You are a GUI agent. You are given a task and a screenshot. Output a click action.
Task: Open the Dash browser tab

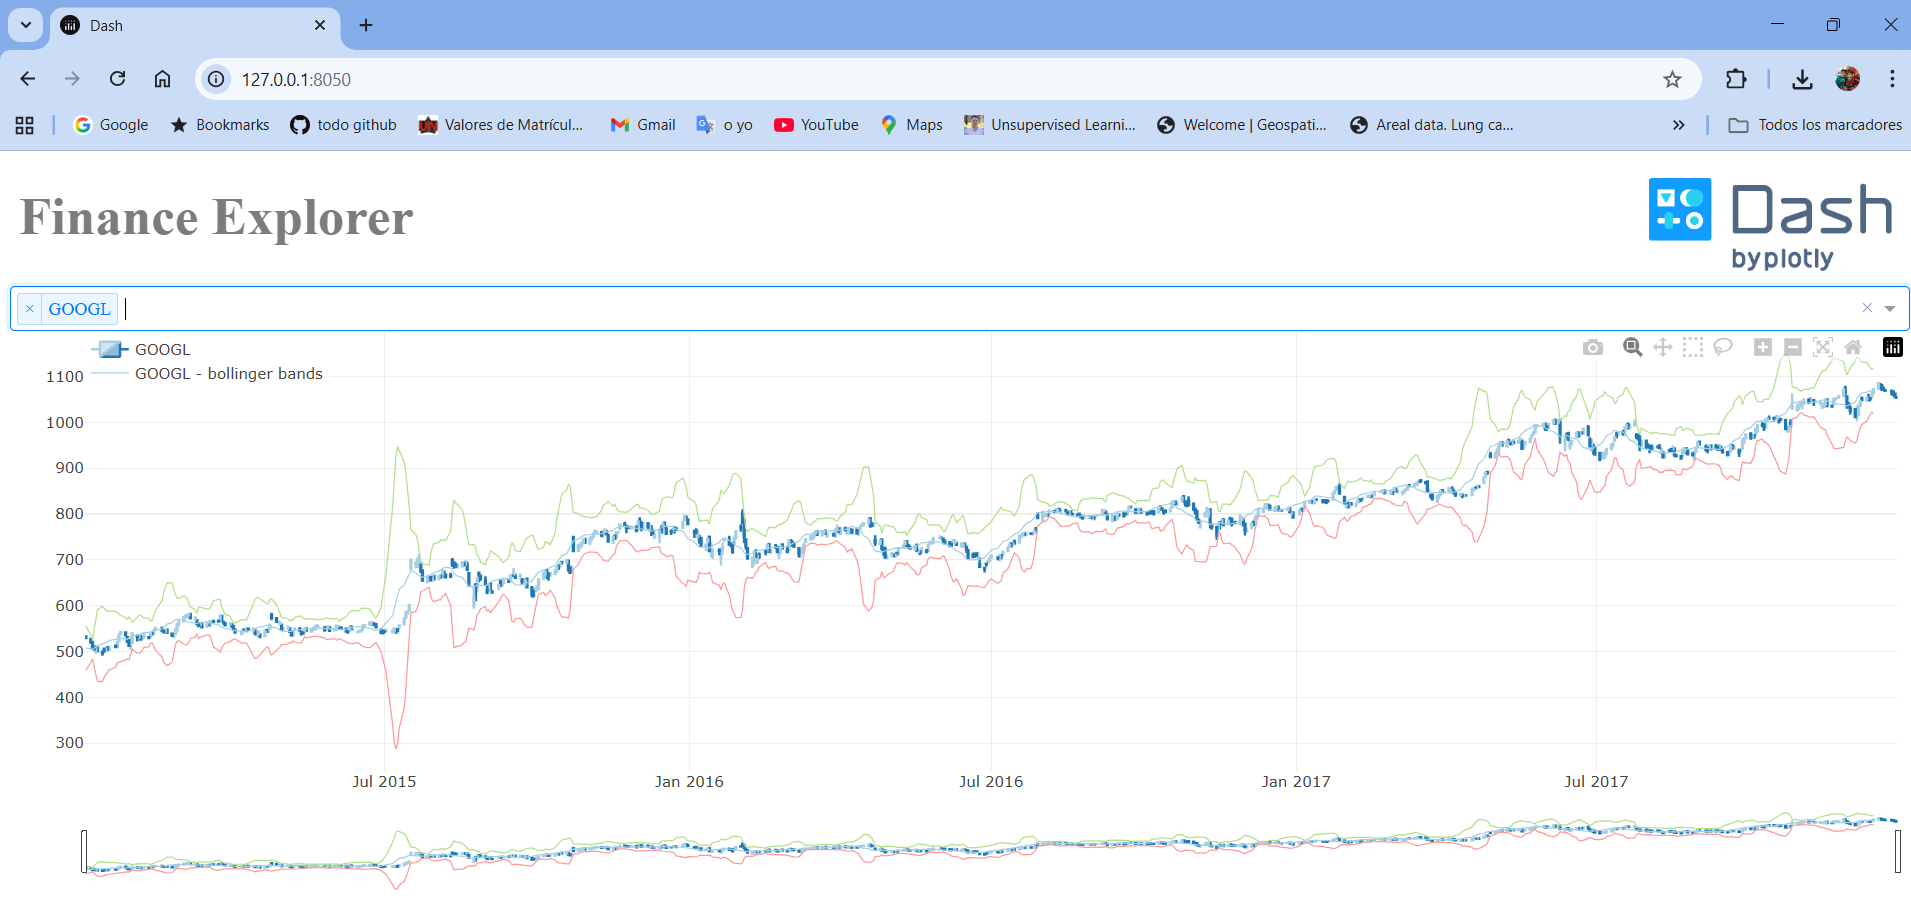(194, 26)
